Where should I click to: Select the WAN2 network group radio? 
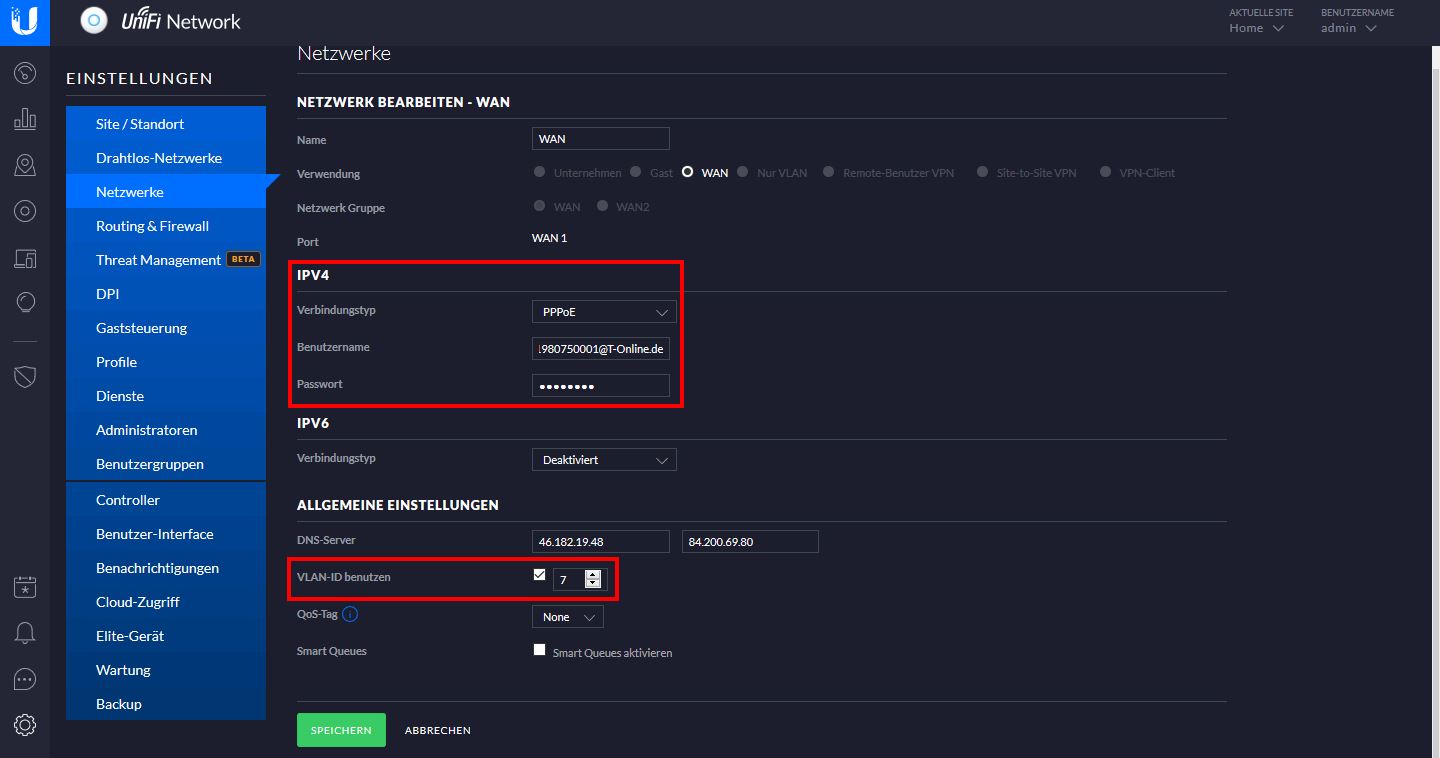pyautogui.click(x=602, y=206)
